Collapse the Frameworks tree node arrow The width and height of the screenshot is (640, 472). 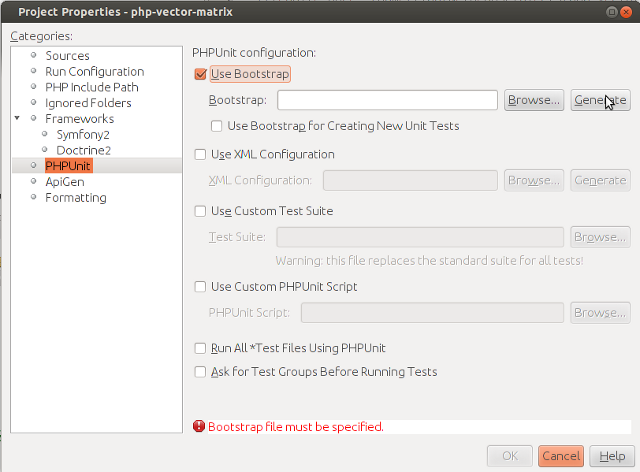17,118
